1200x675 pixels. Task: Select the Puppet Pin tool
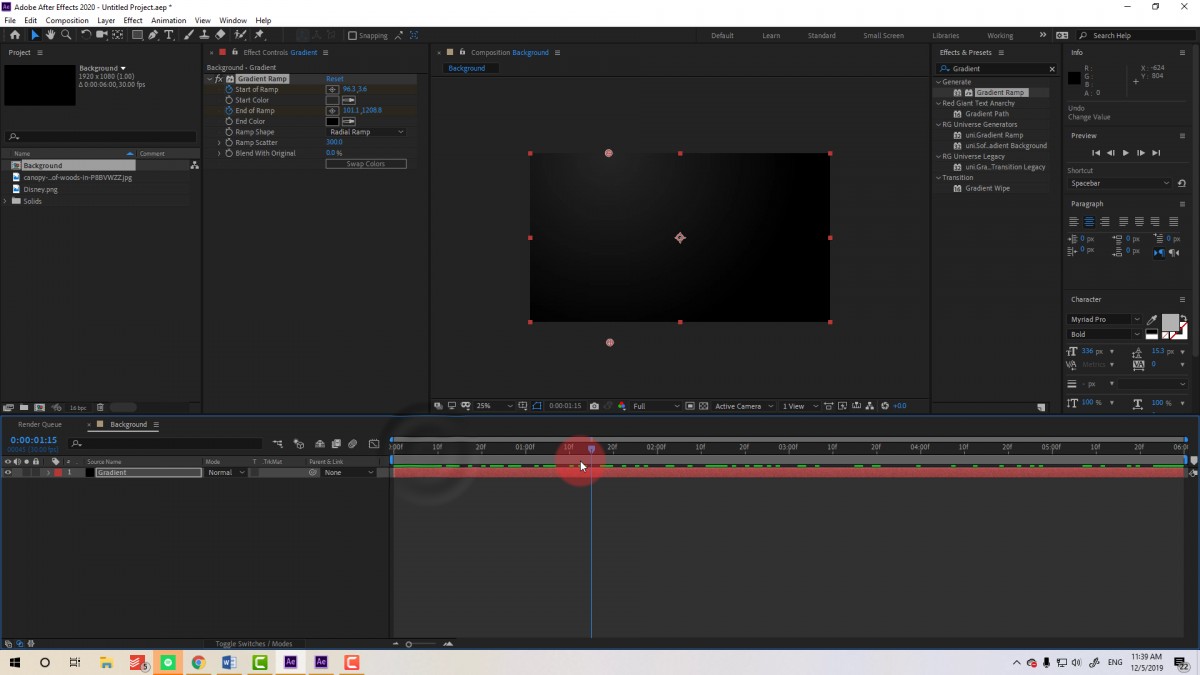click(259, 35)
